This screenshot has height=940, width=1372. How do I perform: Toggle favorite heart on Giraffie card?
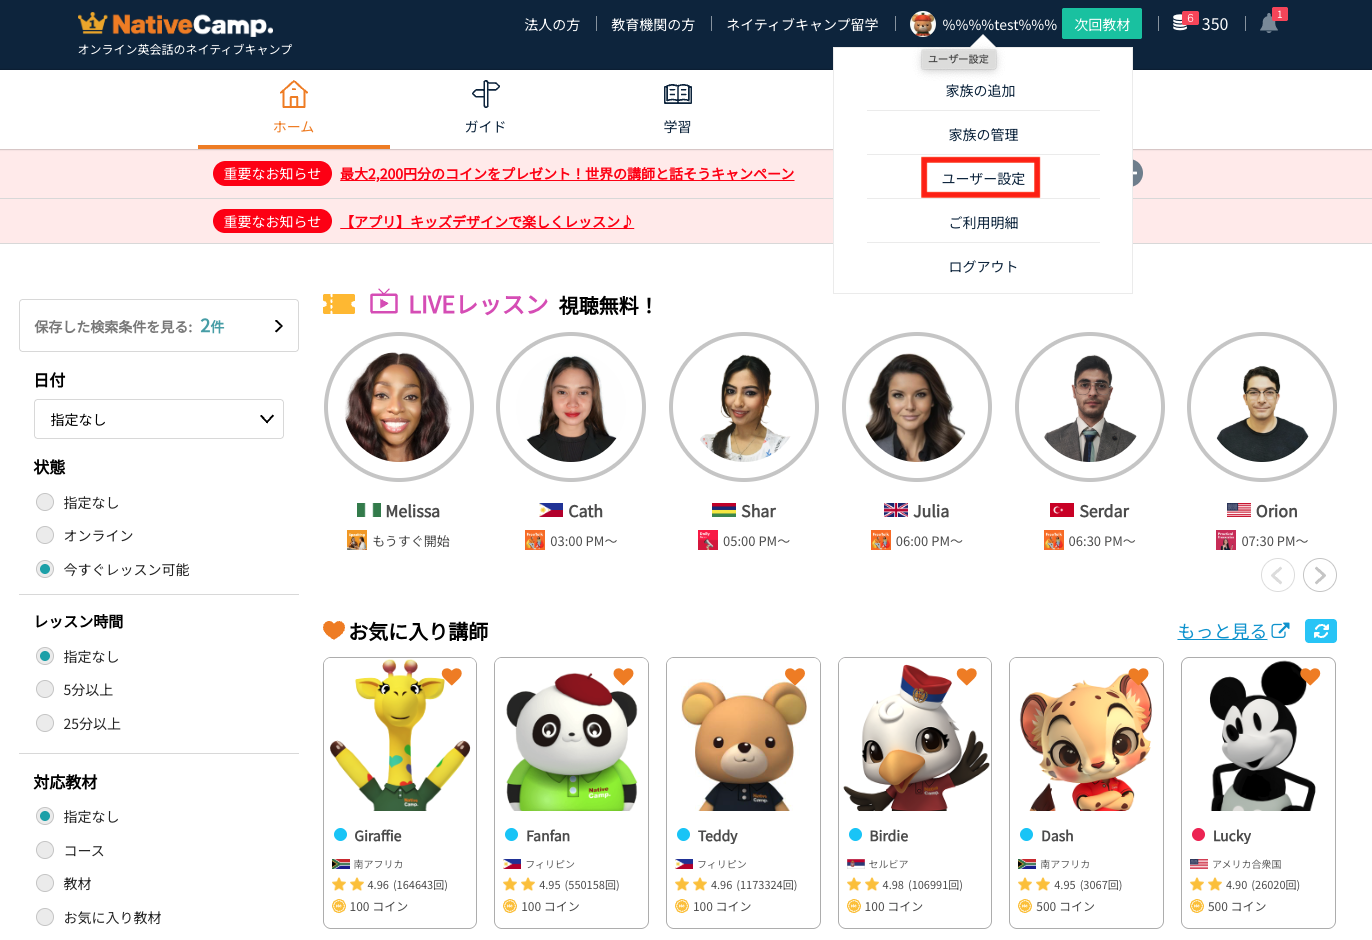tap(452, 676)
